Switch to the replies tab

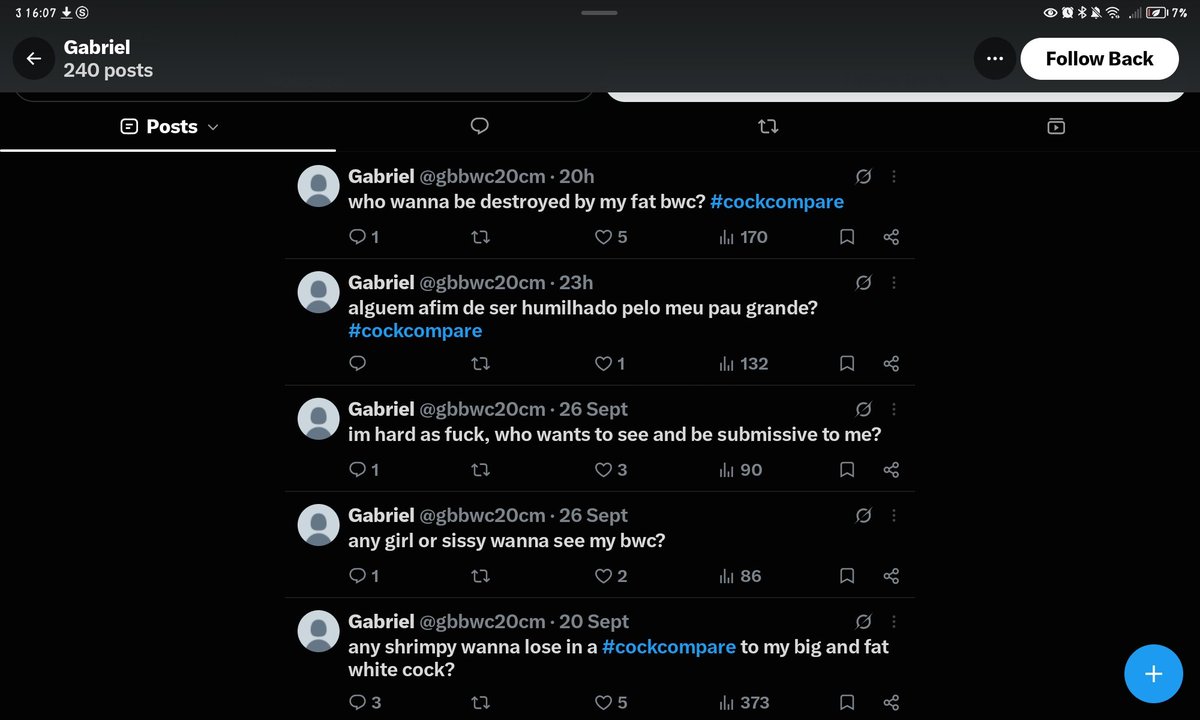[x=480, y=126]
